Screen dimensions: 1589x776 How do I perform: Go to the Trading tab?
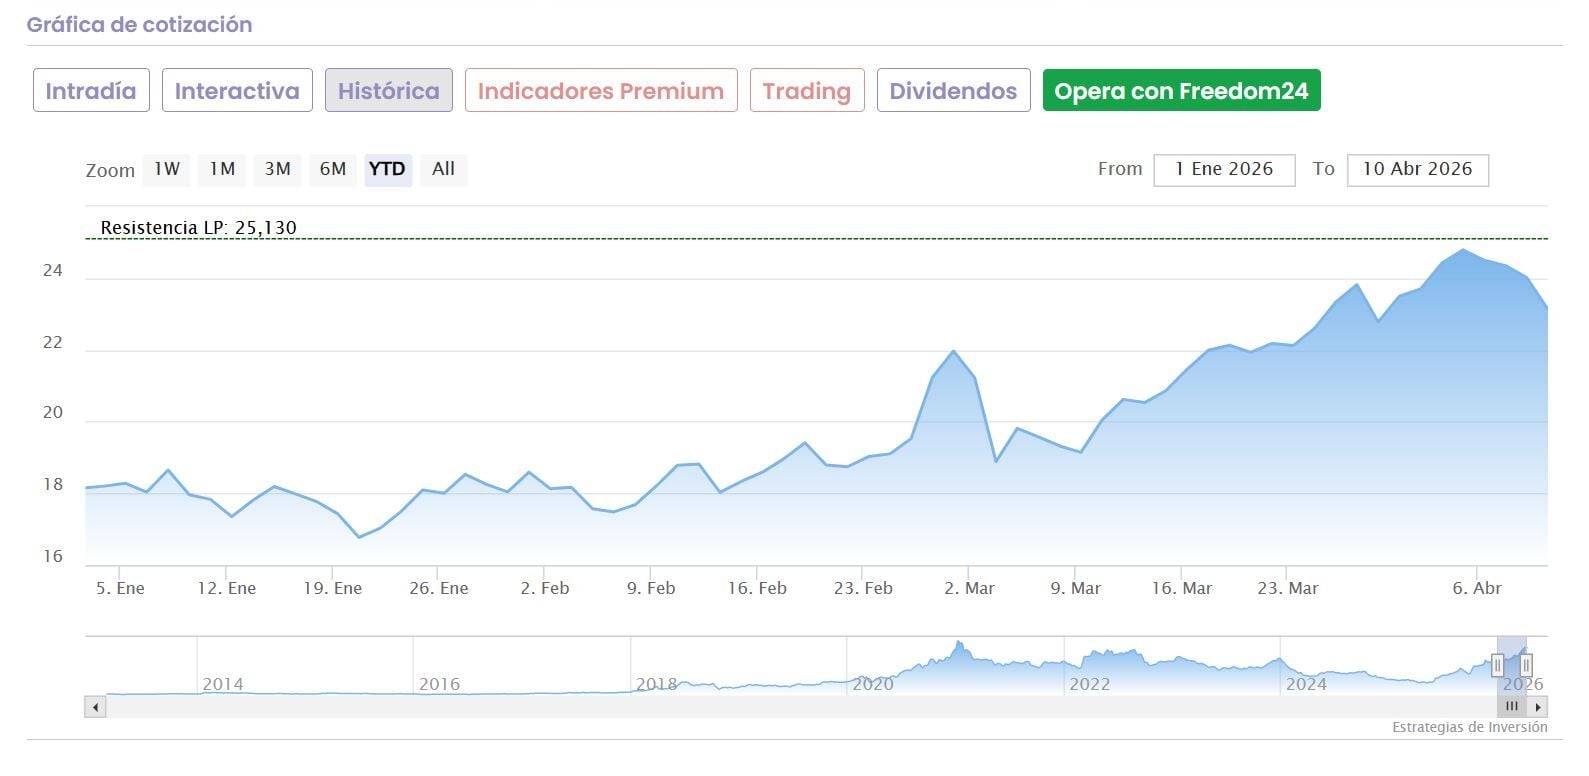pyautogui.click(x=806, y=91)
